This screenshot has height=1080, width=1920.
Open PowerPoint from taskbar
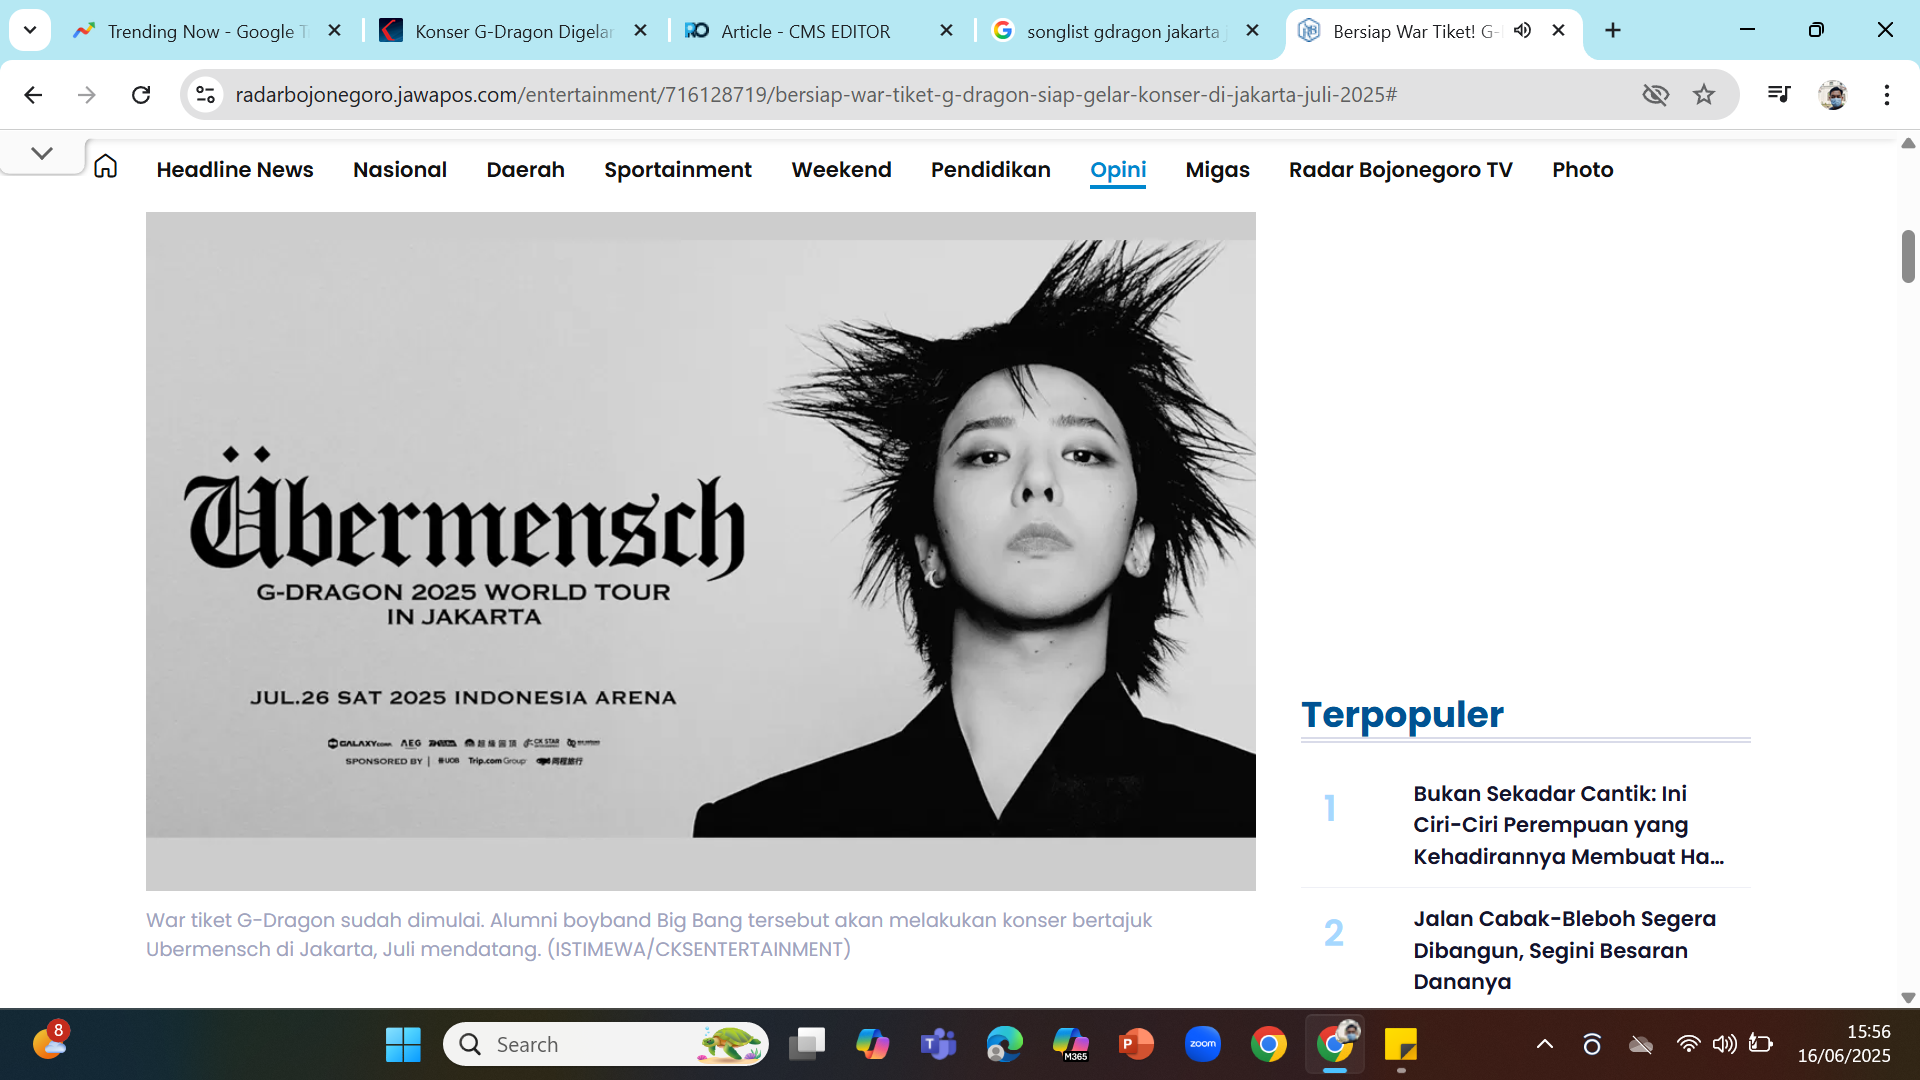pyautogui.click(x=1136, y=1044)
